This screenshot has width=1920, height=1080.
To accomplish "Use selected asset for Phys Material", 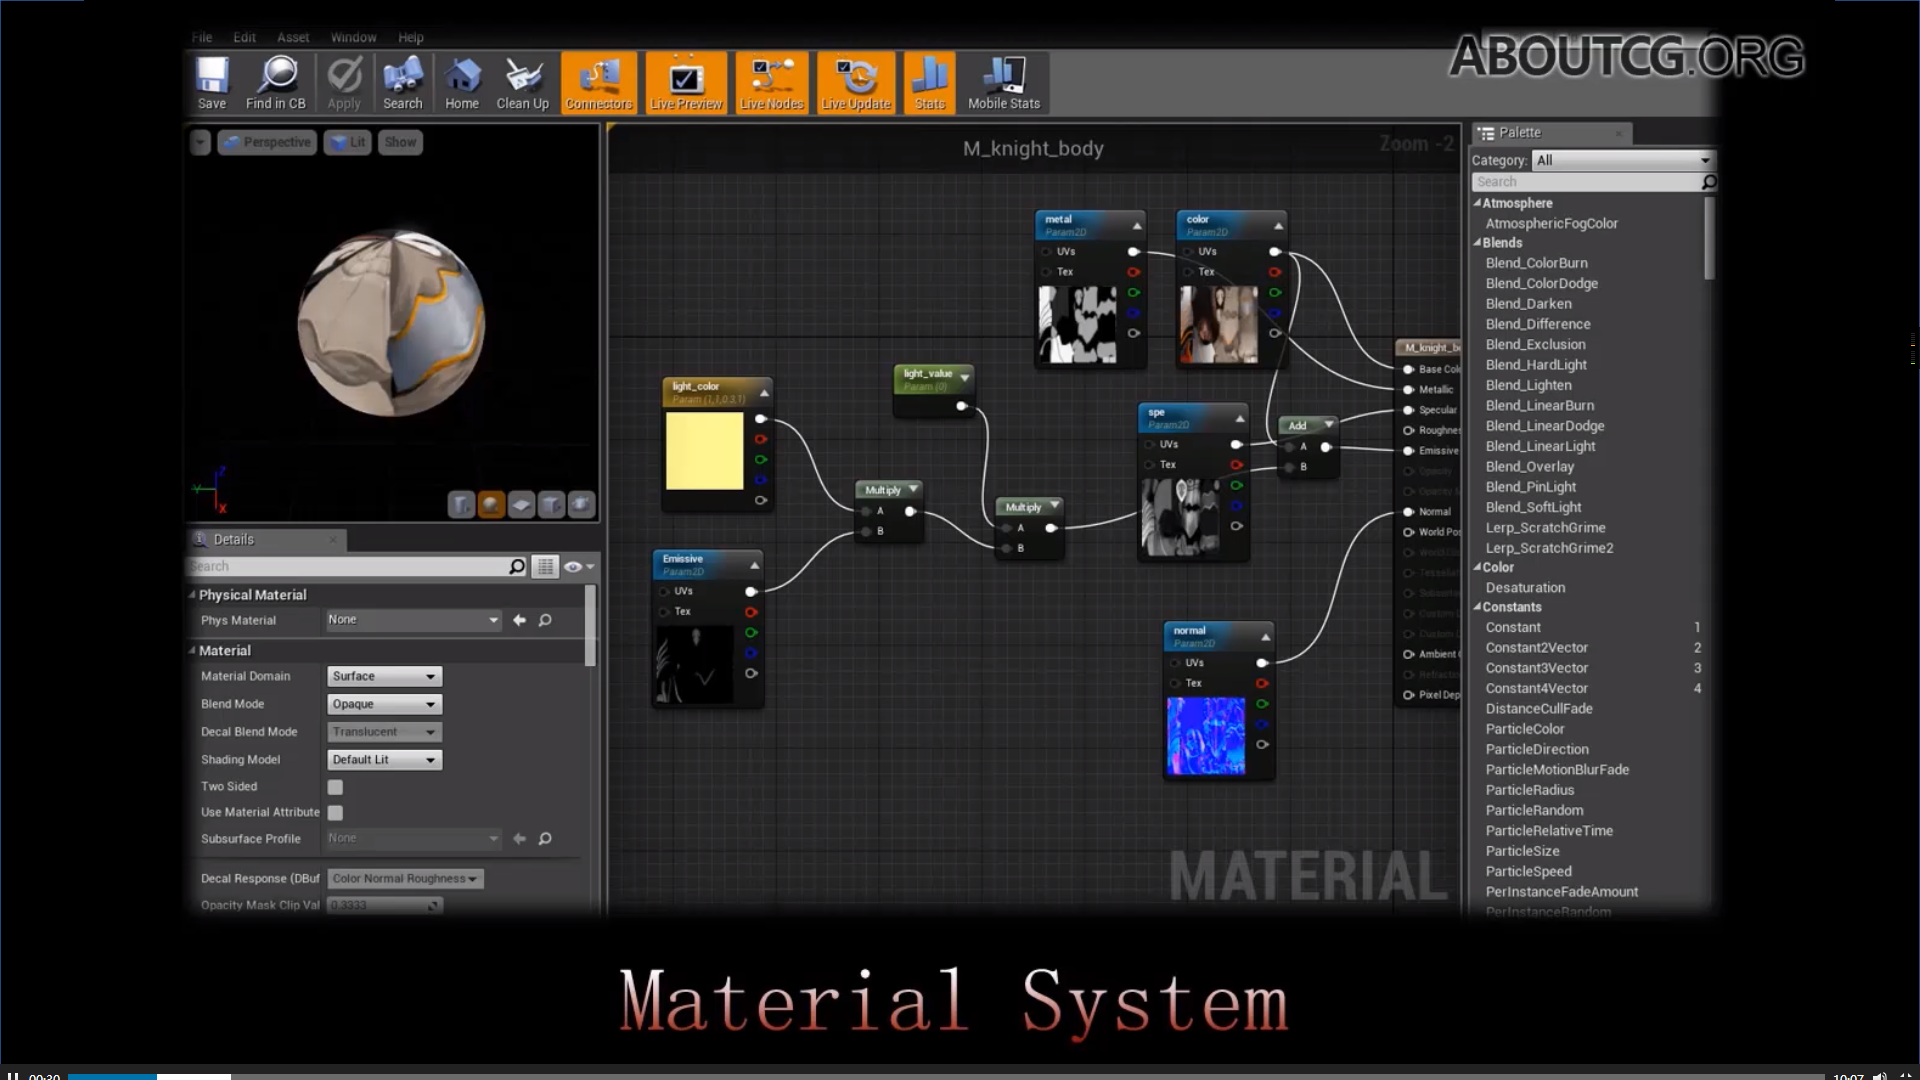I will tap(519, 620).
